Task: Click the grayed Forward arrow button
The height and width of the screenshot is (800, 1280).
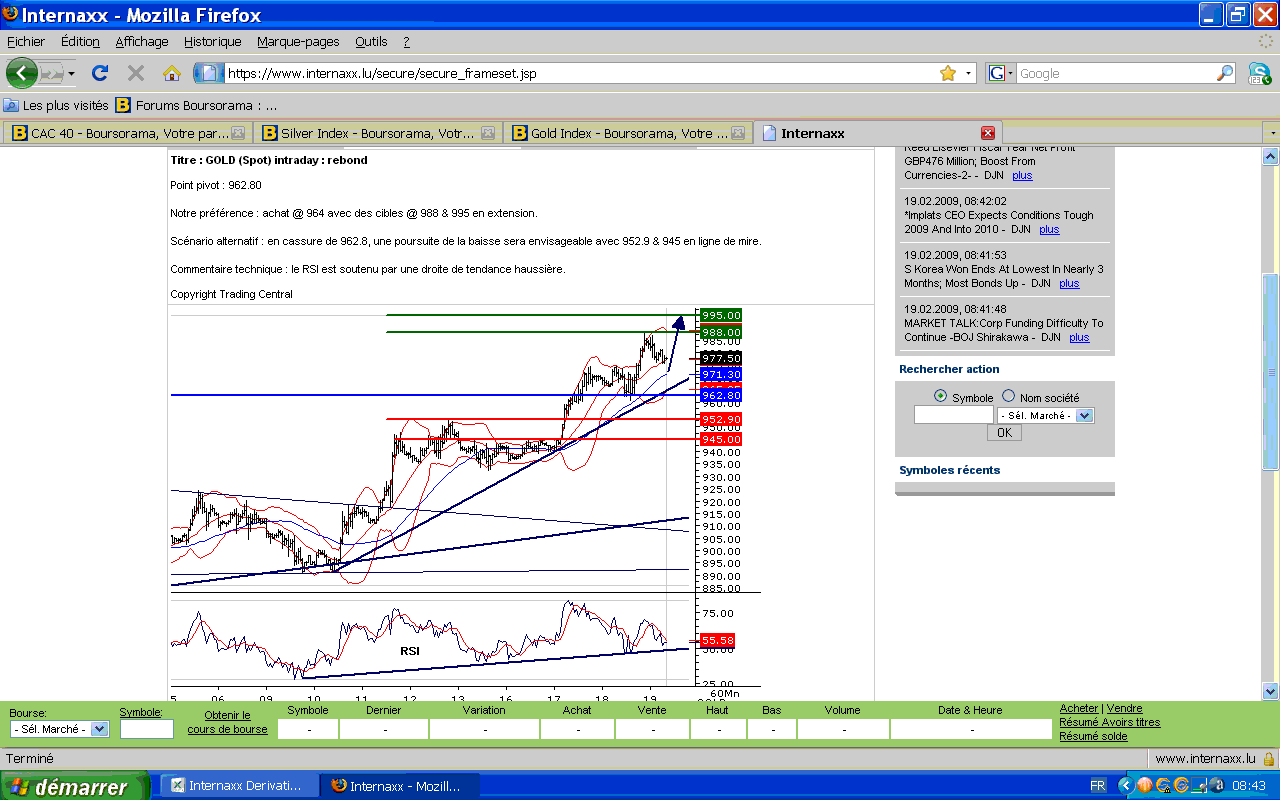Action: [52, 73]
